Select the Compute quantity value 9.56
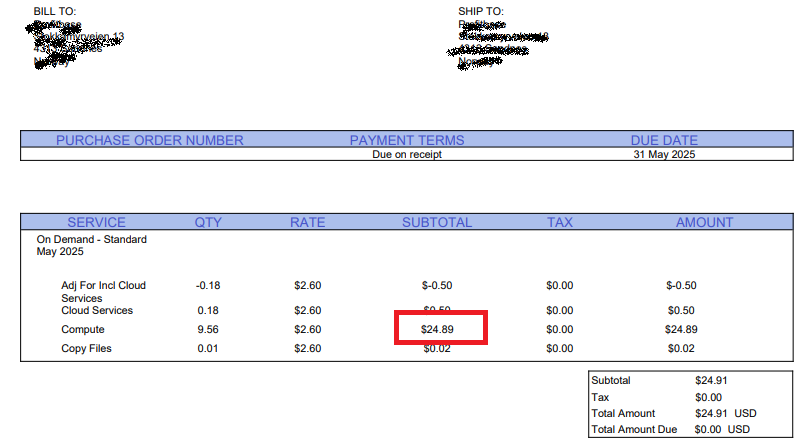 tap(208, 329)
